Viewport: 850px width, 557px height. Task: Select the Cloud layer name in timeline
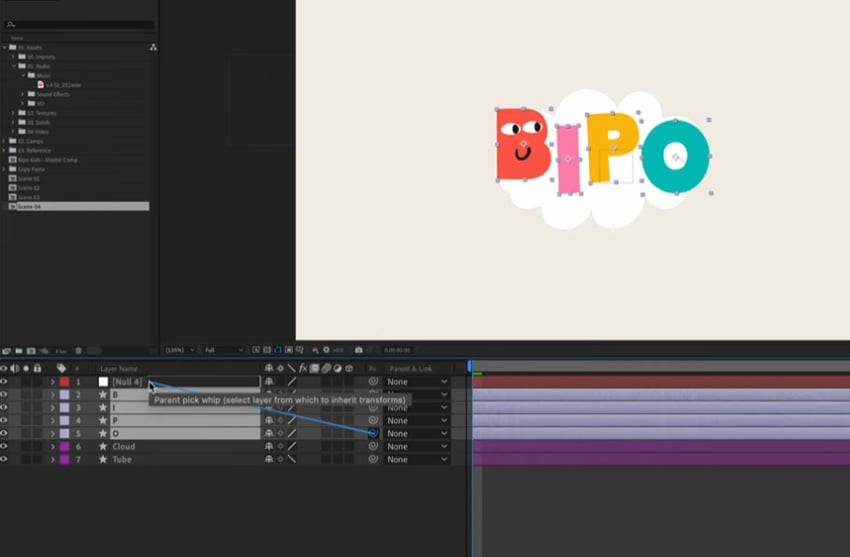click(x=124, y=446)
